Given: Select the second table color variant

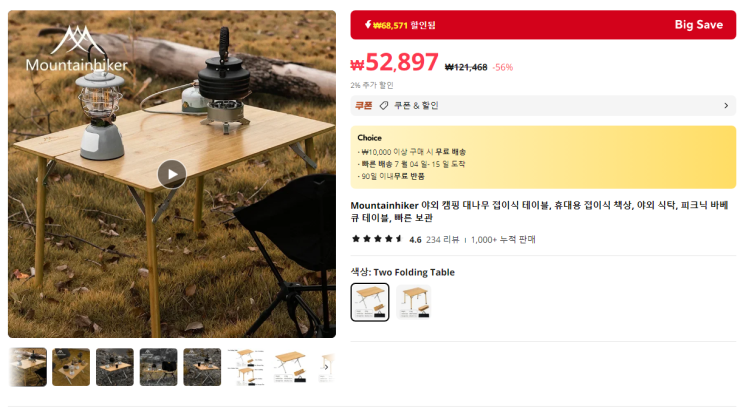Looking at the screenshot, I should [414, 302].
